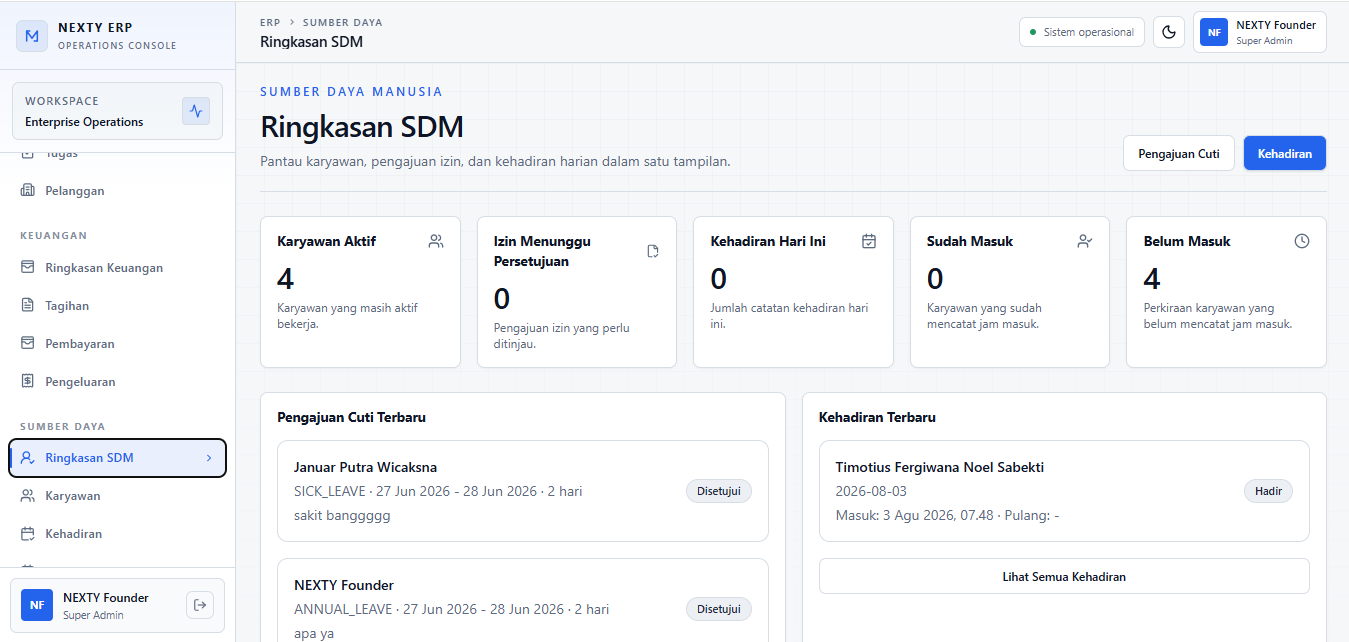Click the Hadir status badge

pos(1269,491)
